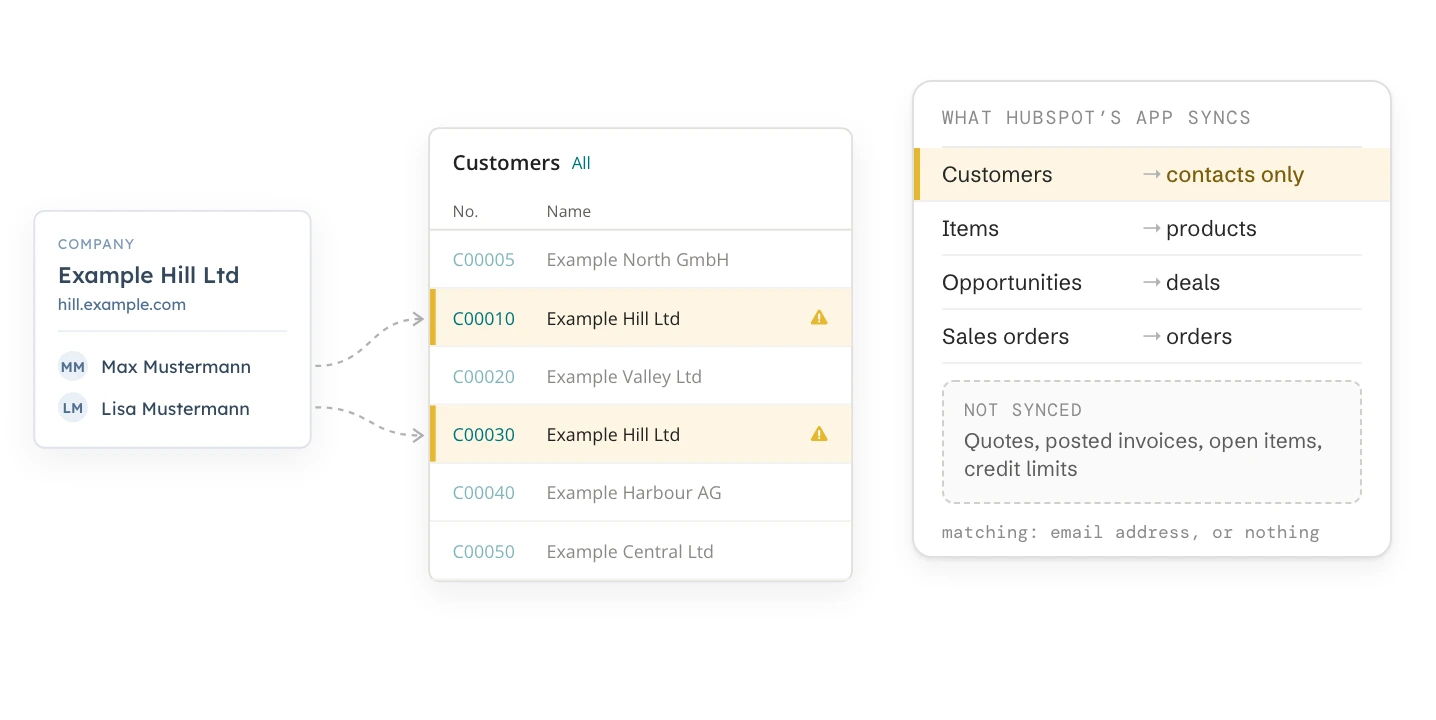Click the 'products' mapping text

pos(1211,229)
